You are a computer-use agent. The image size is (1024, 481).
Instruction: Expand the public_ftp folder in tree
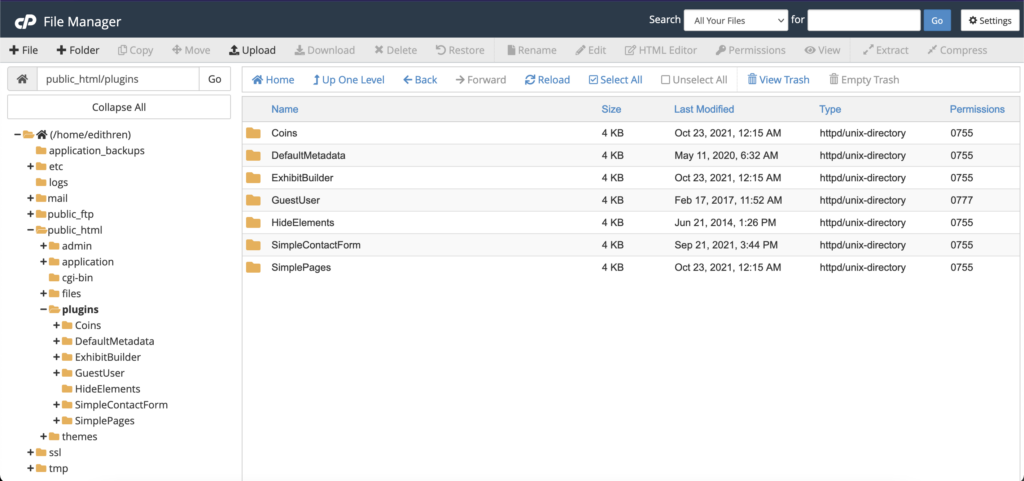[x=30, y=214]
